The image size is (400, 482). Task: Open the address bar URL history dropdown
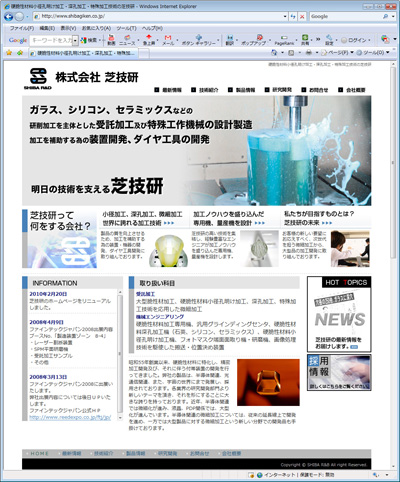[x=285, y=16]
